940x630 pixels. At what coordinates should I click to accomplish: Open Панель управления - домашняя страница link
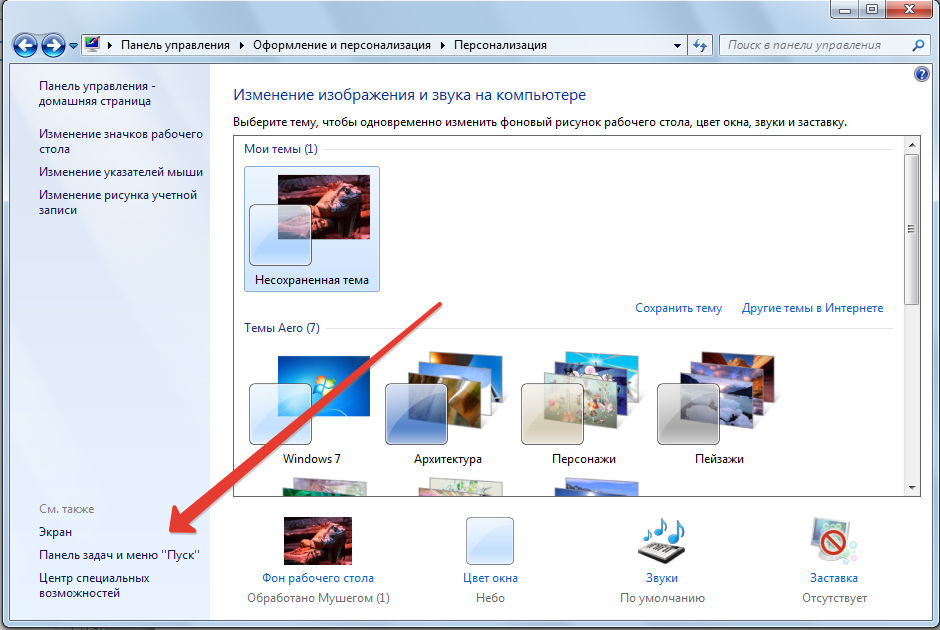pyautogui.click(x=97, y=94)
